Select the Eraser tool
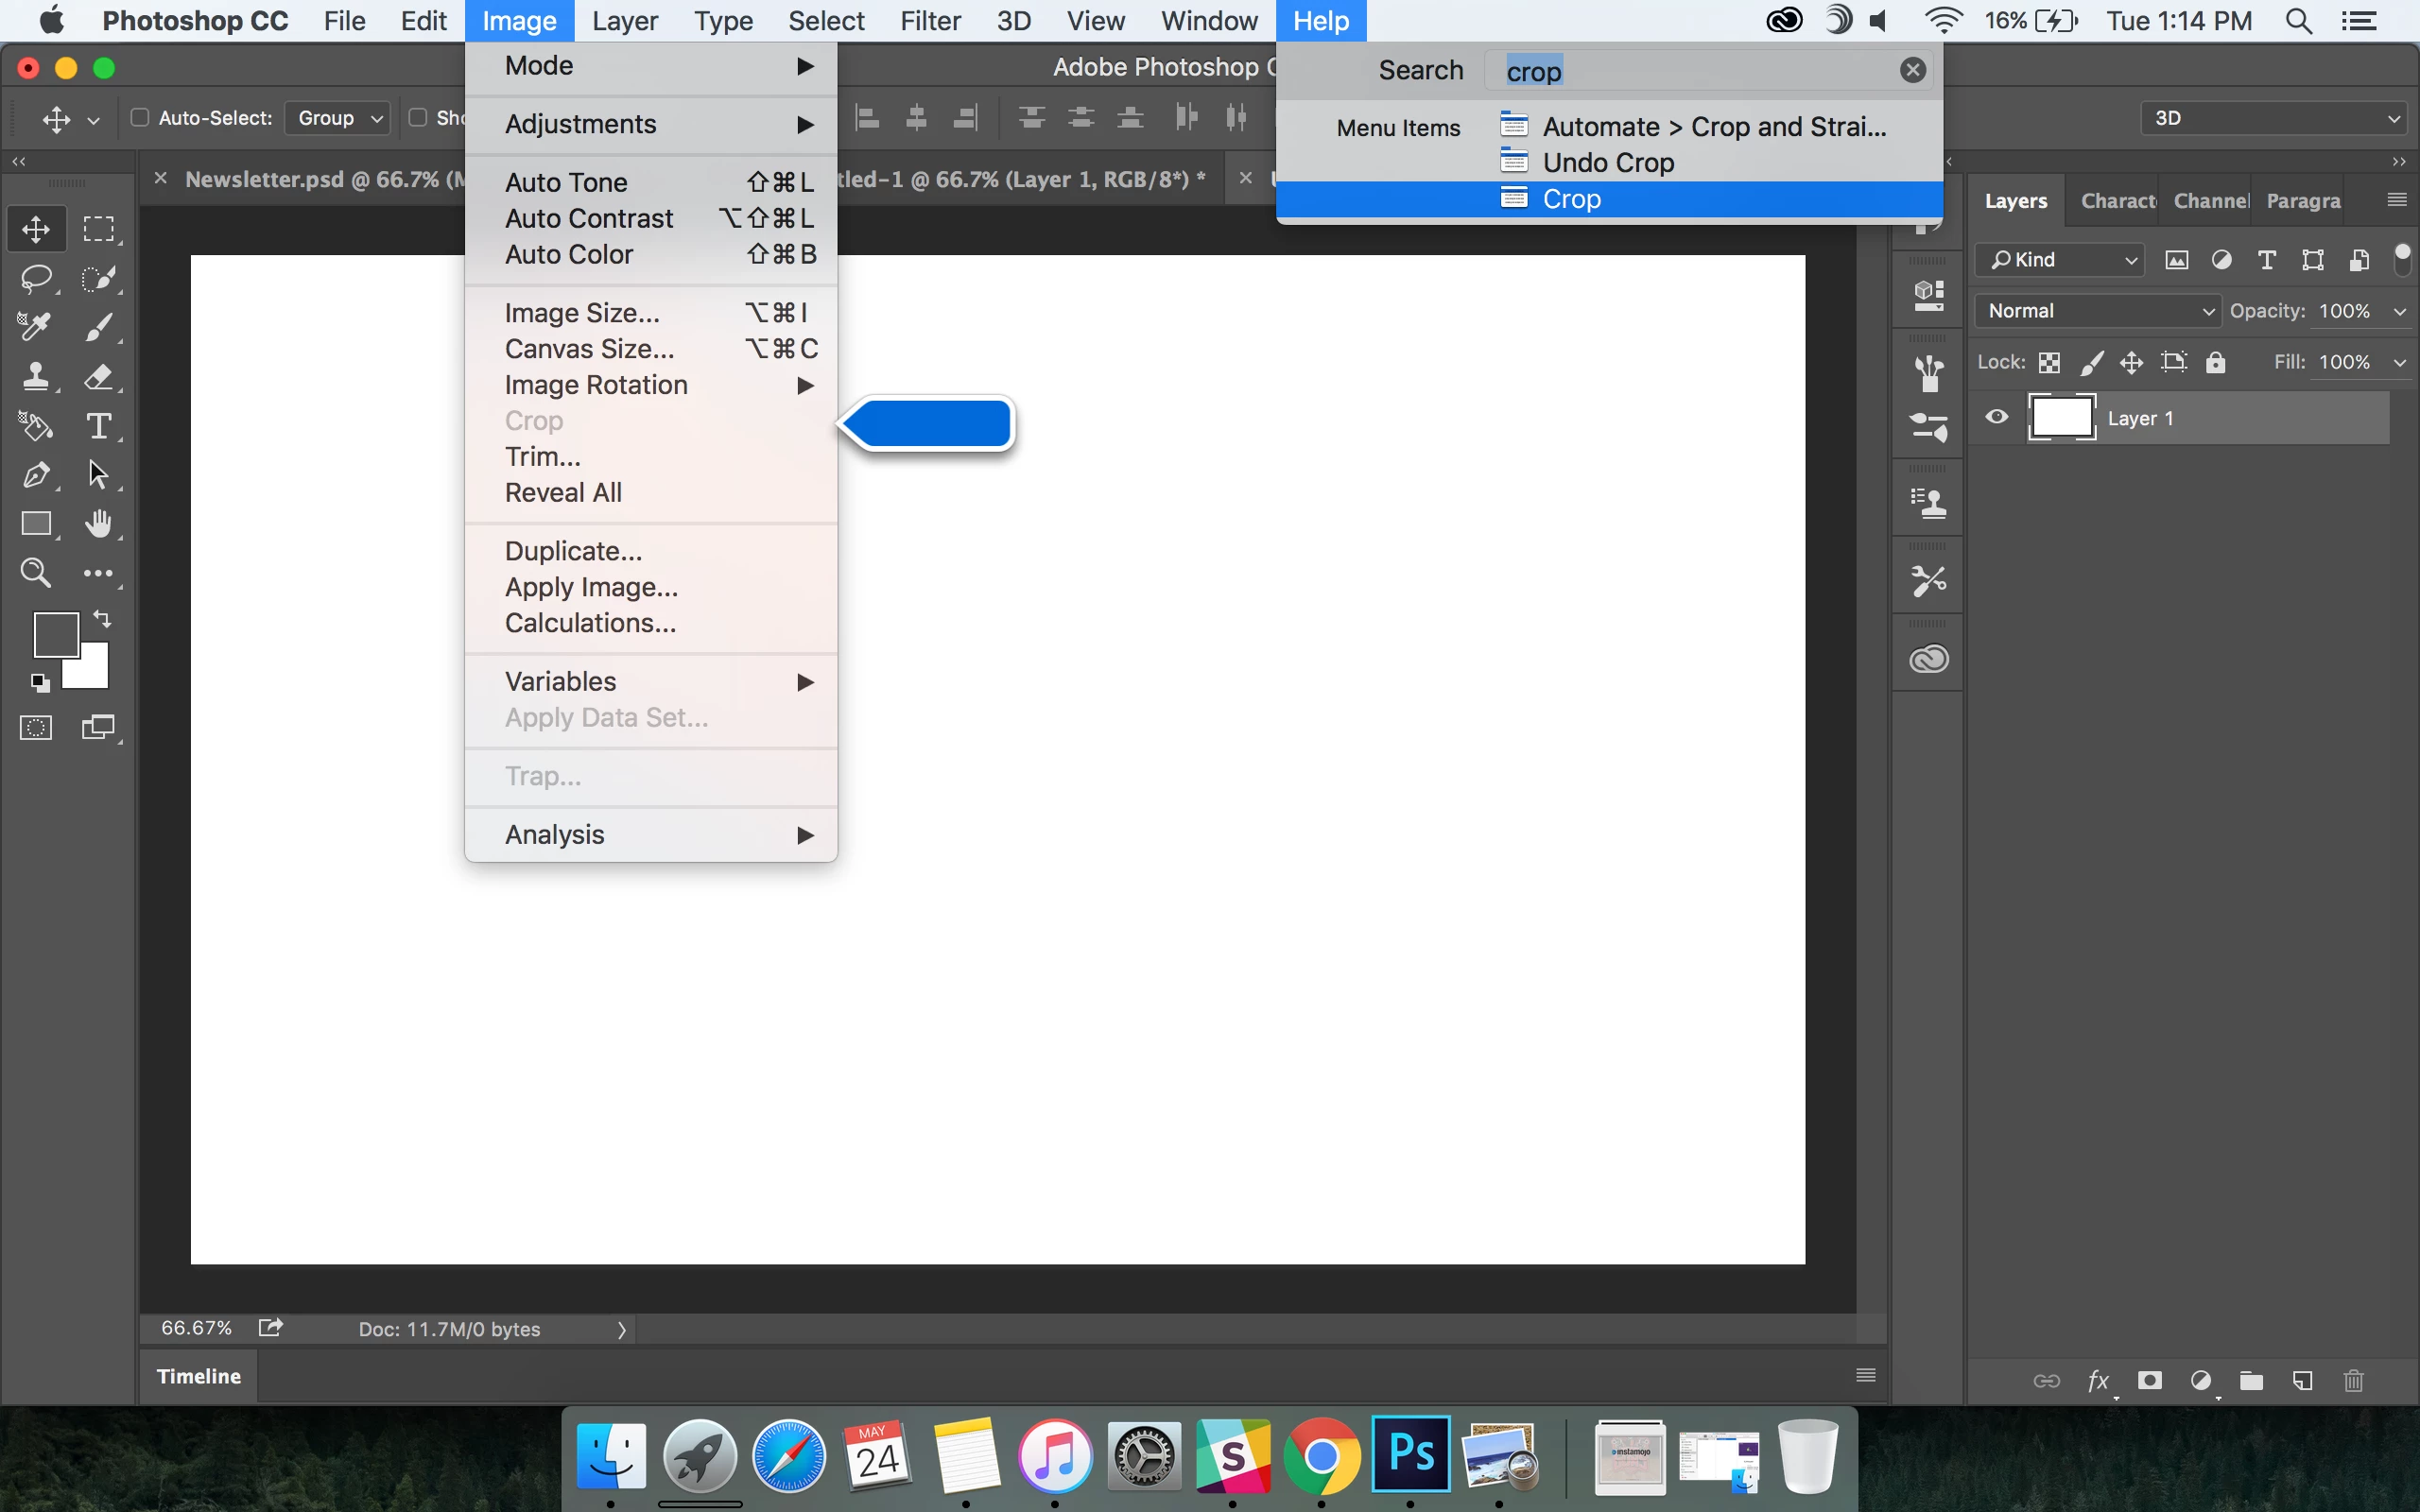The height and width of the screenshot is (1512, 2420). coord(98,377)
